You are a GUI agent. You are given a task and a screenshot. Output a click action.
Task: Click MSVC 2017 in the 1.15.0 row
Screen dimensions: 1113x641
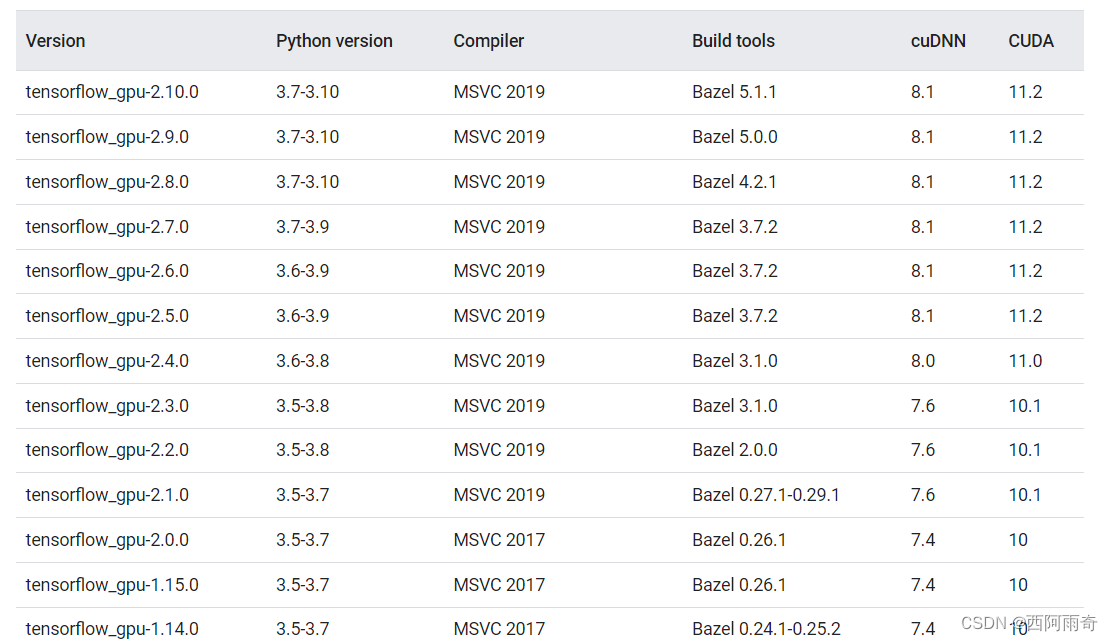tap(499, 585)
